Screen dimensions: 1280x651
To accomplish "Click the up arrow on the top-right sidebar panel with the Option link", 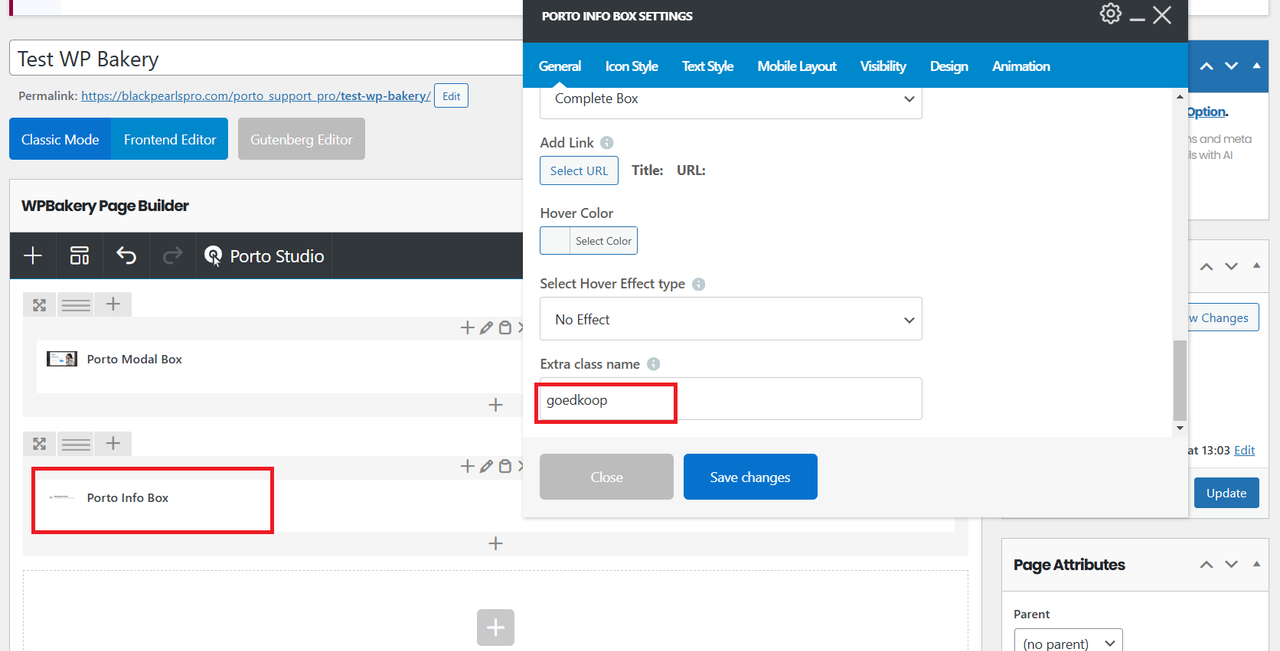I will 1207,66.
